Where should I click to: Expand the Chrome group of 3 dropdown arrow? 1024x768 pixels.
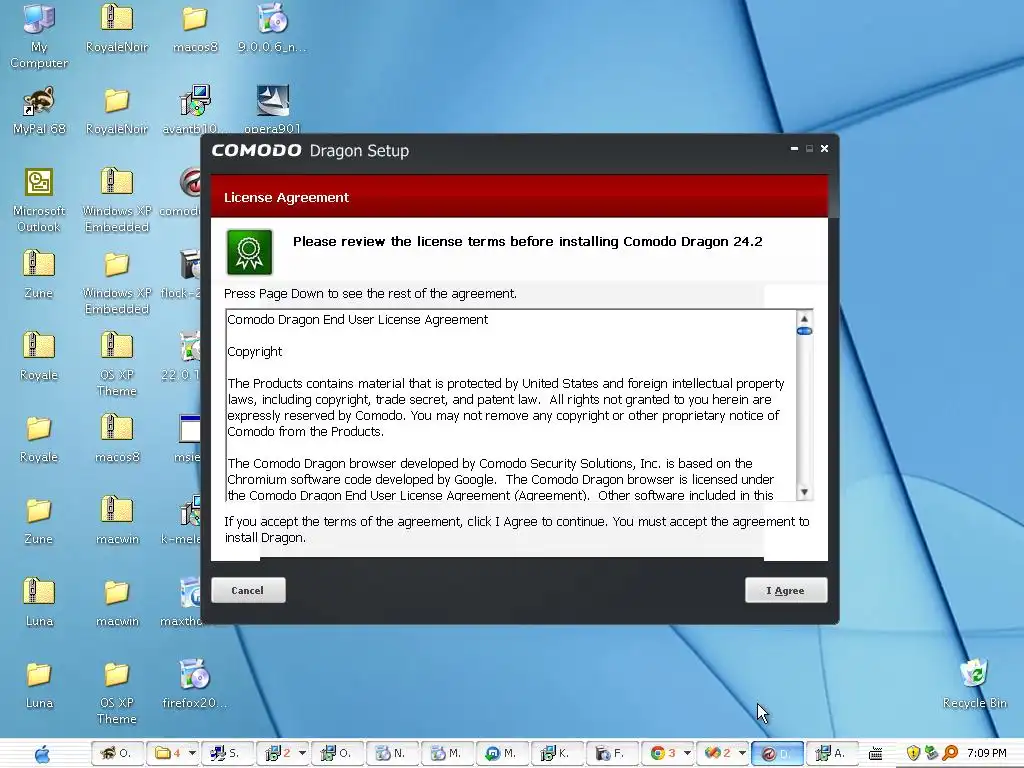[x=686, y=754]
